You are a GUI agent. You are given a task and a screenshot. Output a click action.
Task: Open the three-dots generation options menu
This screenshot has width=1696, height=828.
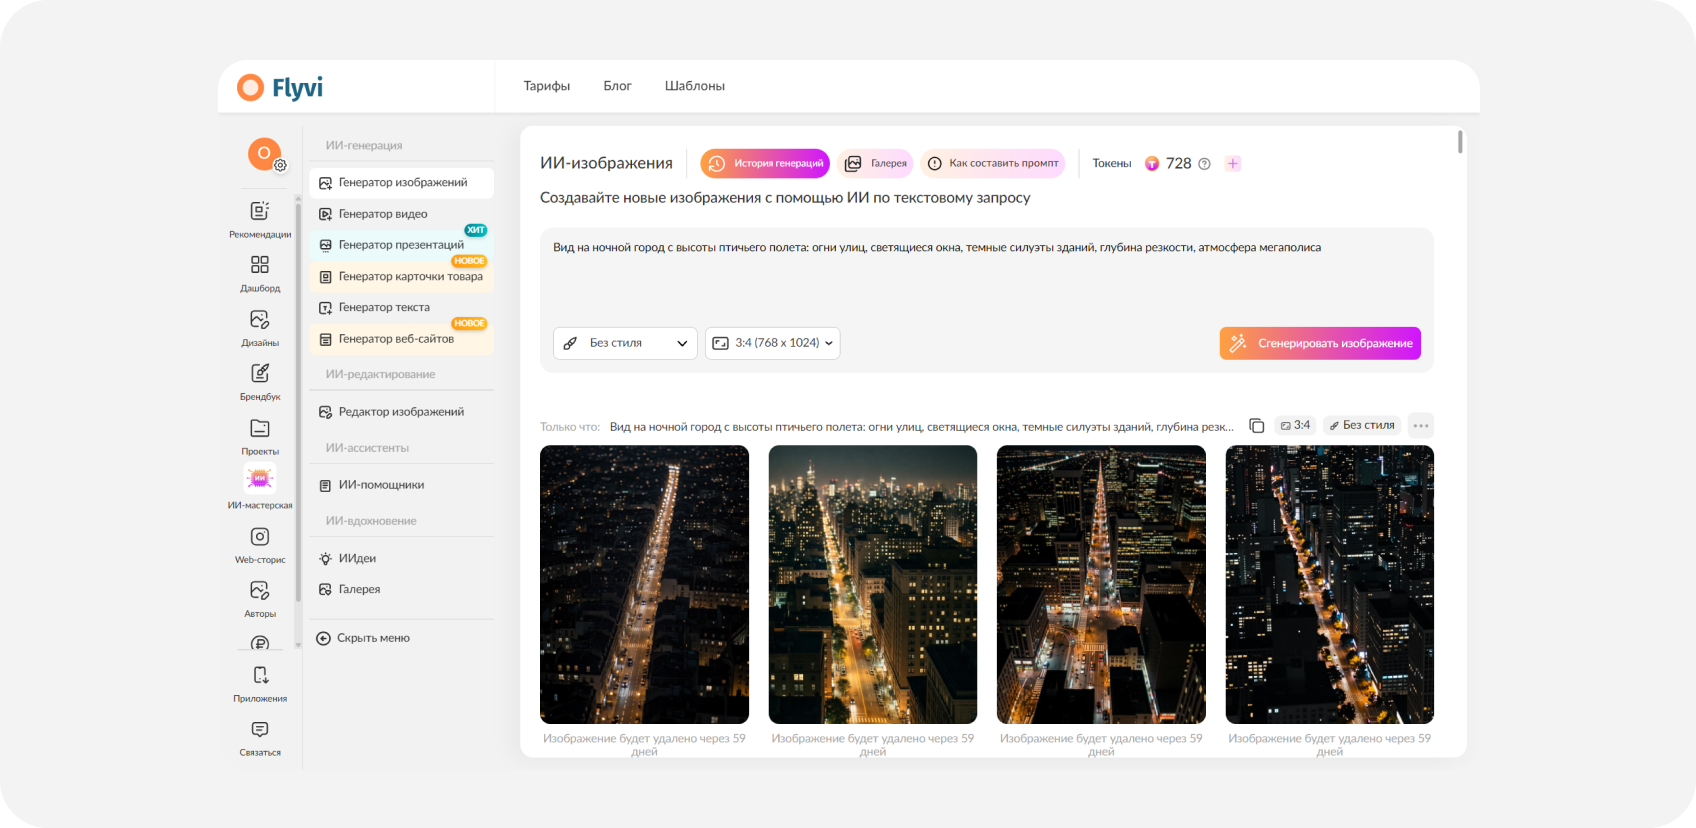coord(1421,425)
